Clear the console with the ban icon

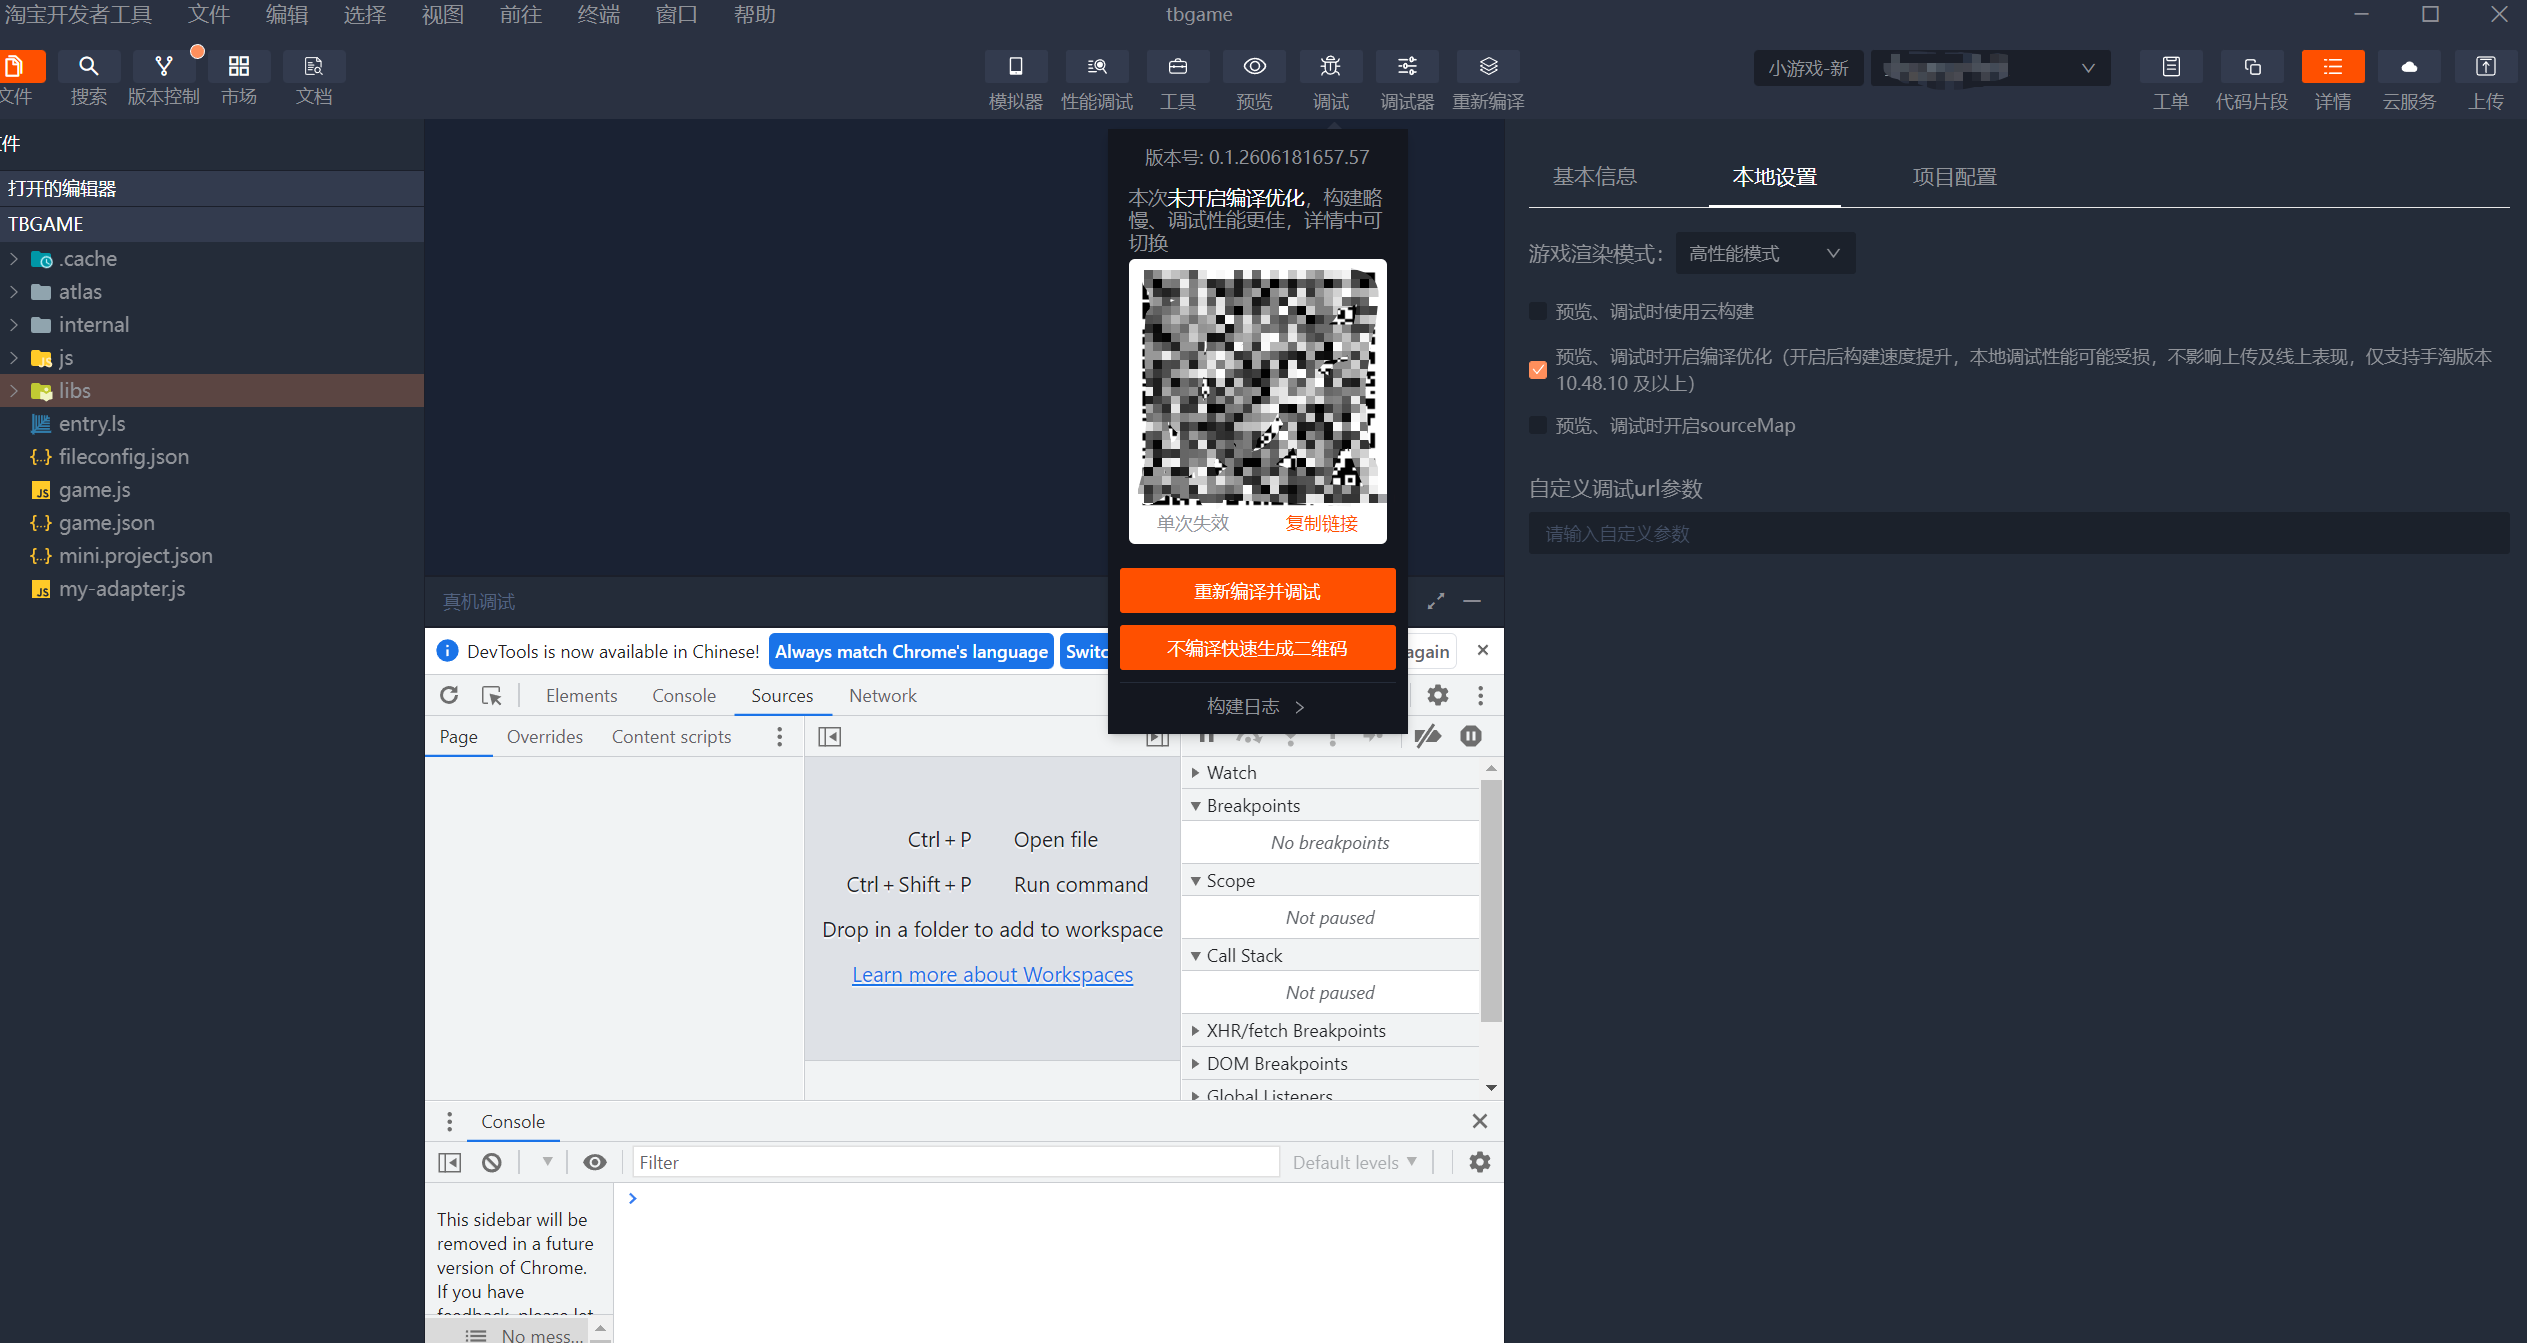click(x=491, y=1162)
